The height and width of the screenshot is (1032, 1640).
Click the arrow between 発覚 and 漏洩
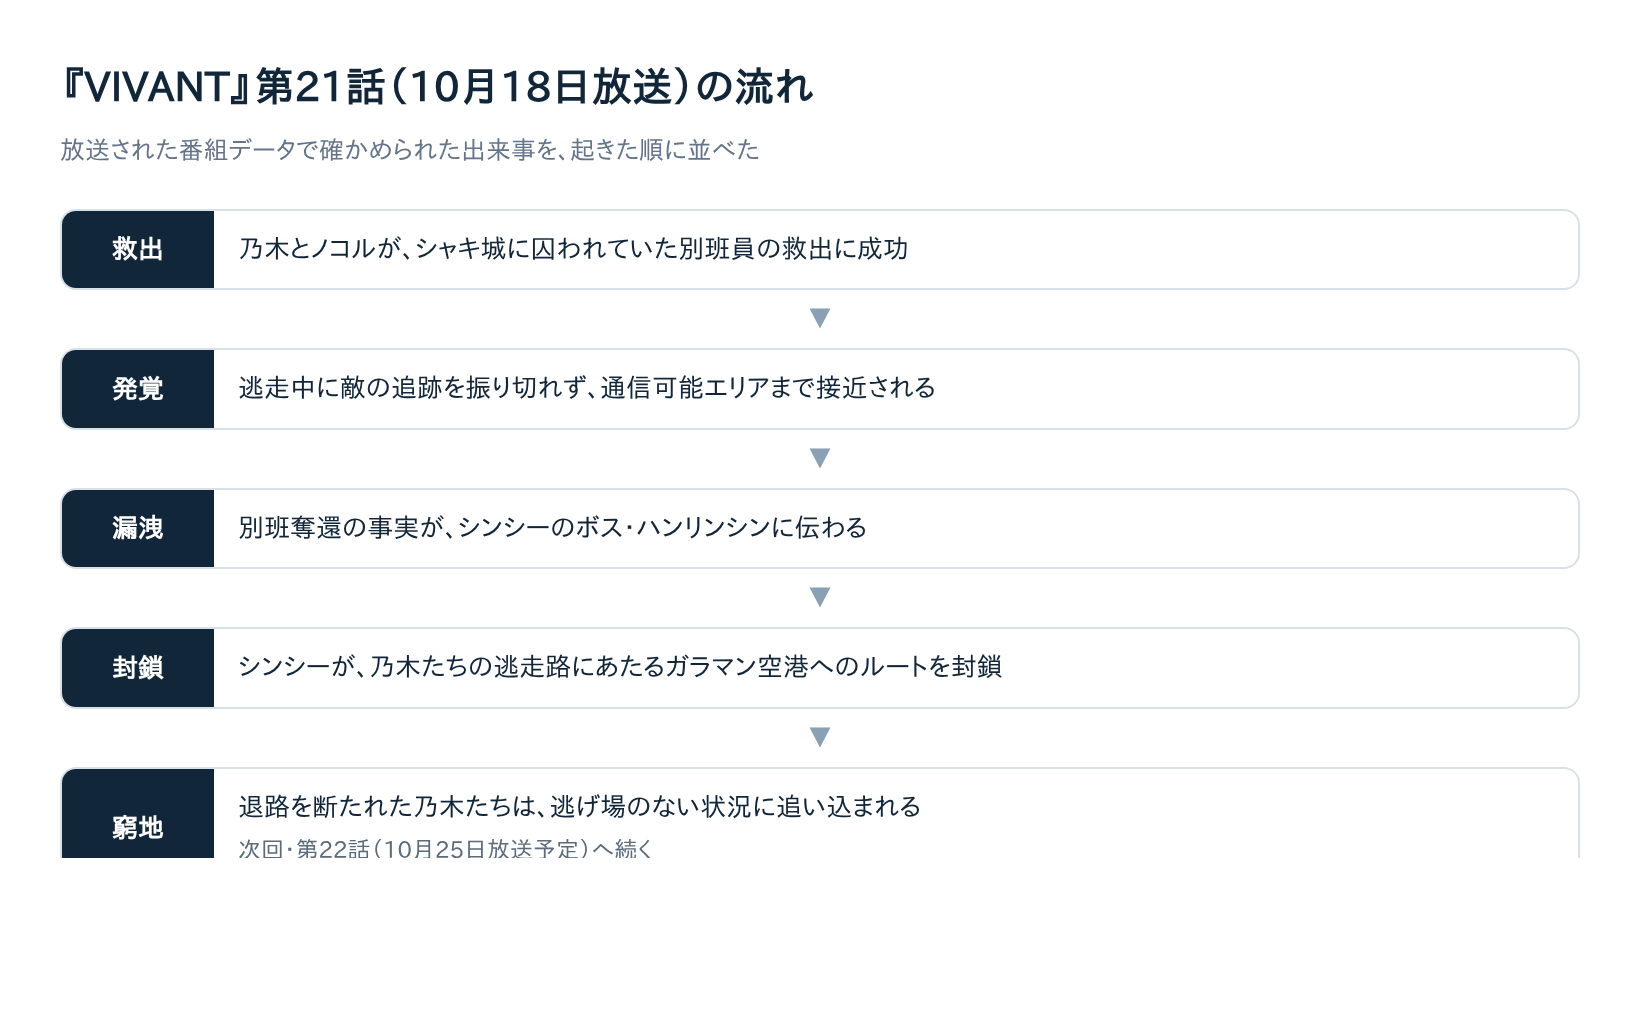click(820, 458)
